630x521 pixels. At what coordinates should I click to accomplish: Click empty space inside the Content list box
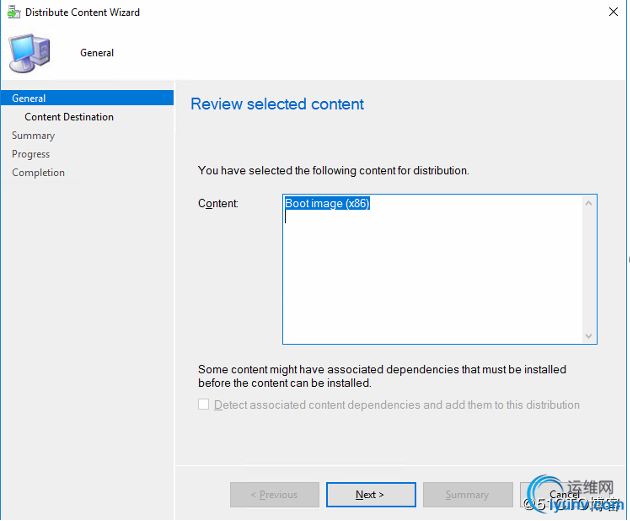[430, 280]
